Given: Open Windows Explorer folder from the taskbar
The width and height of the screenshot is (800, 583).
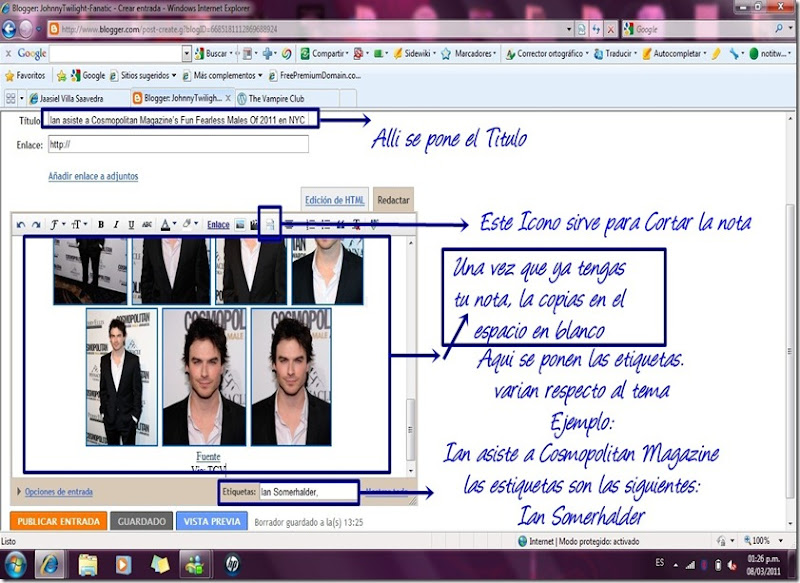Looking at the screenshot, I should [88, 565].
